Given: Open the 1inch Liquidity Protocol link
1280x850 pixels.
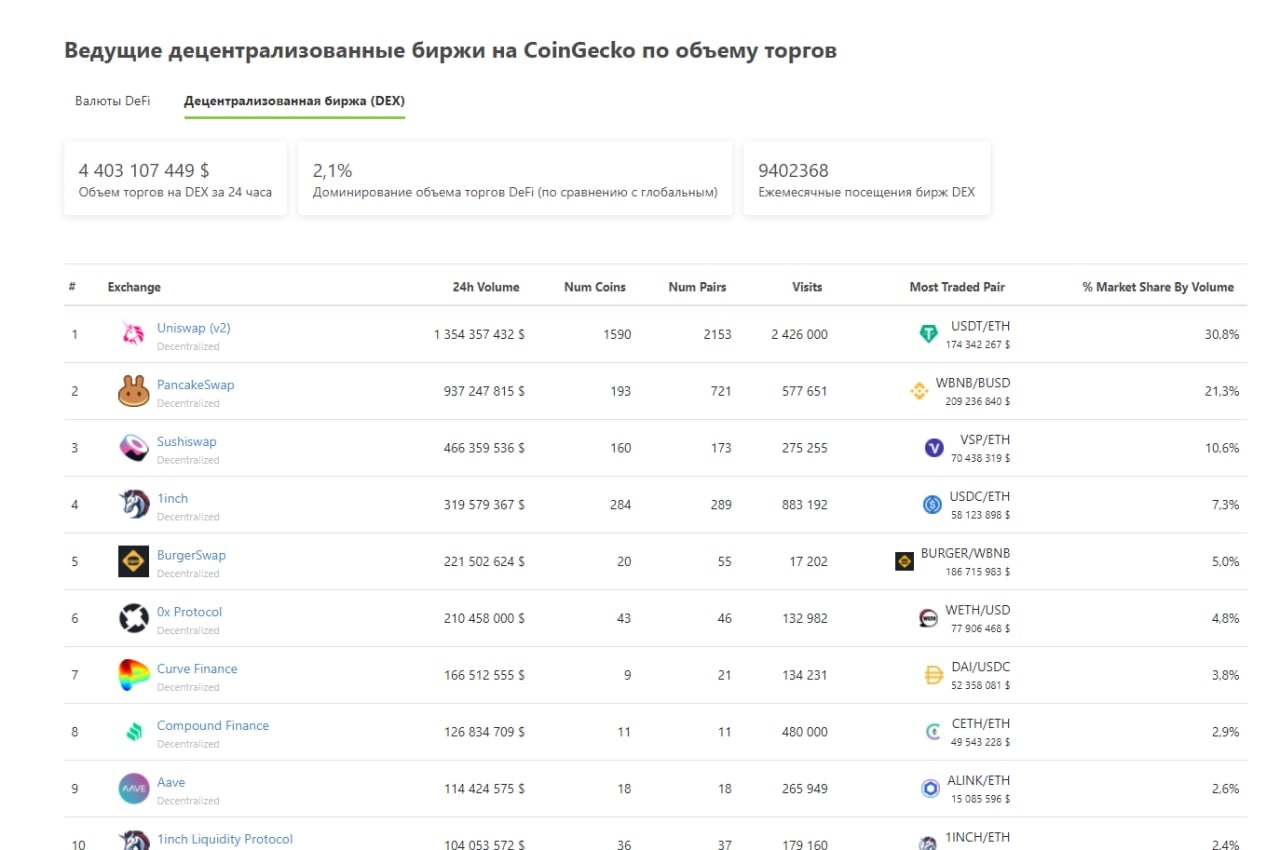Looking at the screenshot, I should point(225,840).
